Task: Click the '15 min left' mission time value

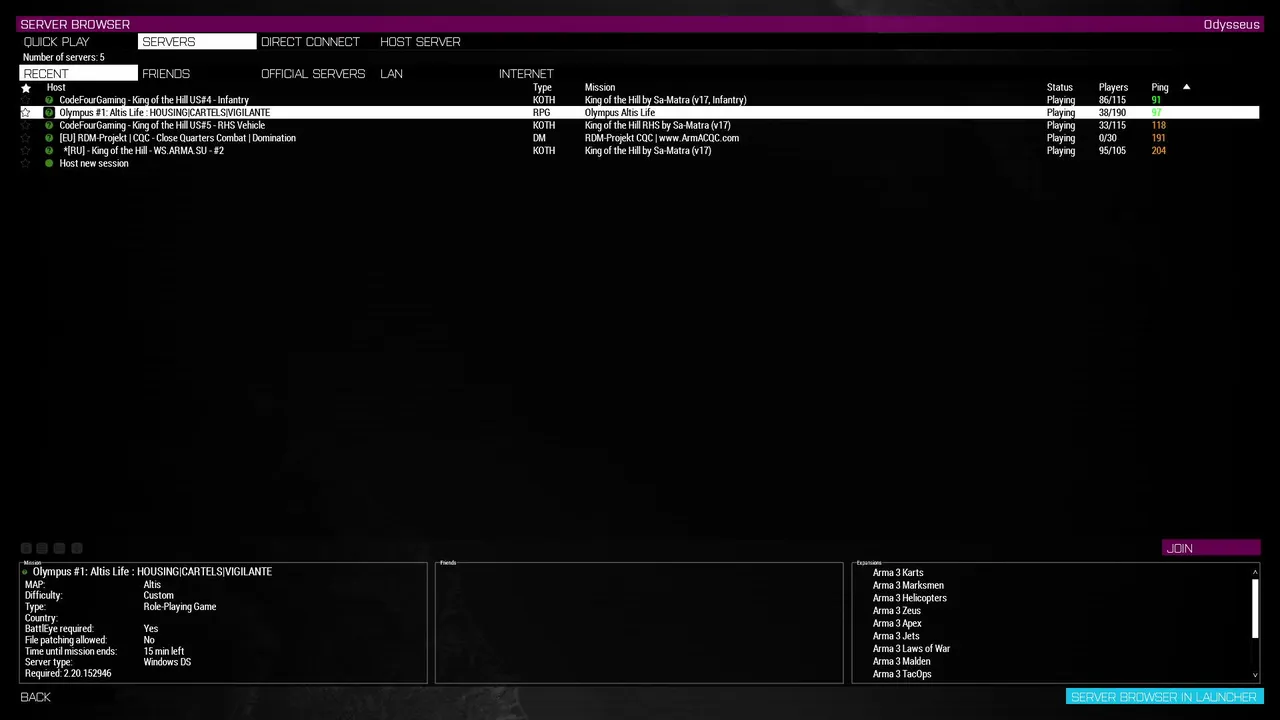Action: click(163, 651)
